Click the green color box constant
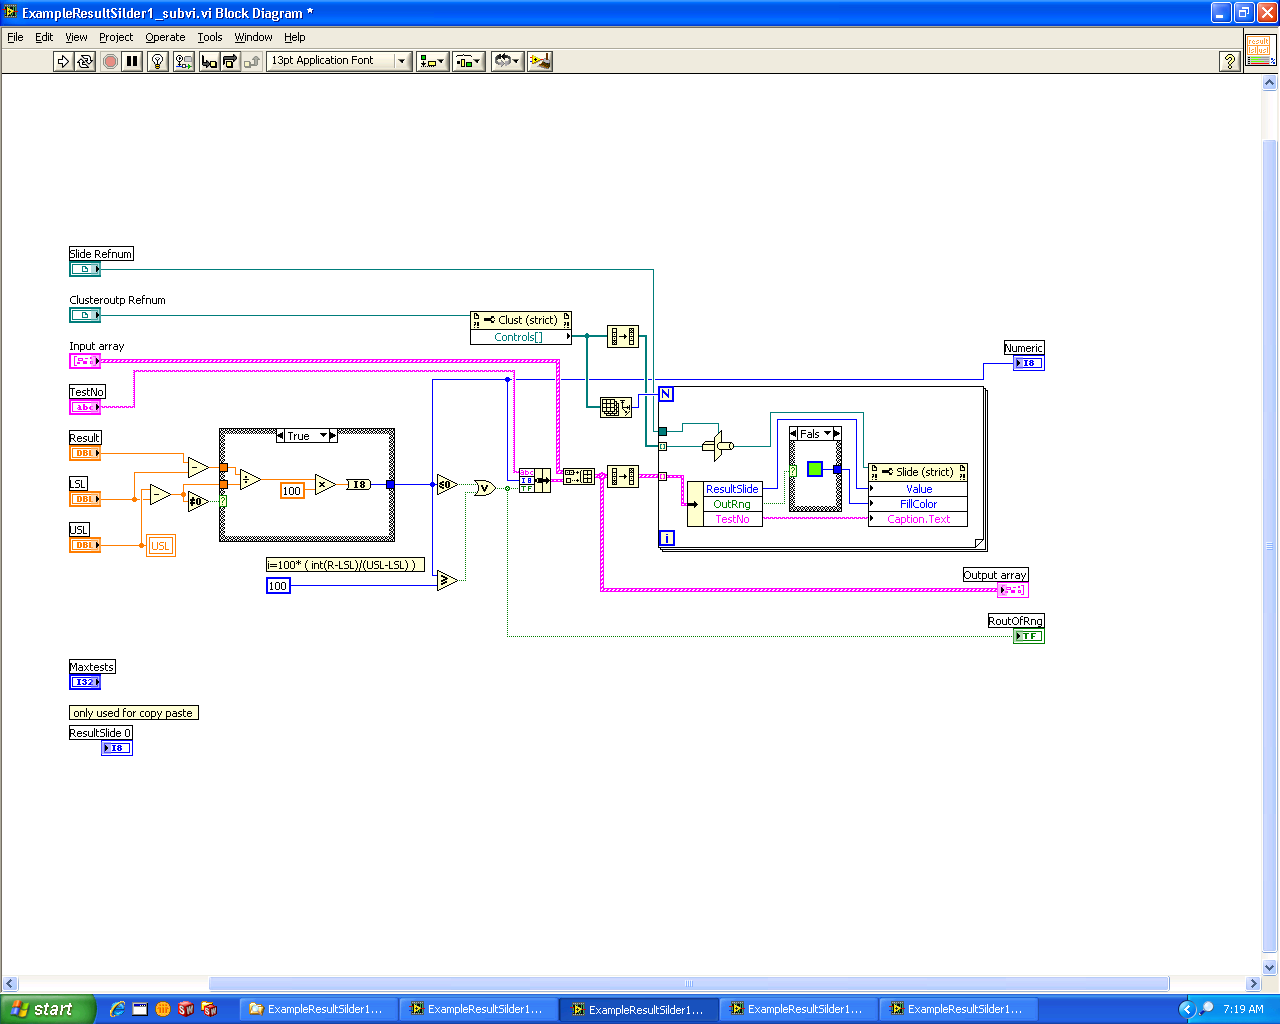This screenshot has height=1024, width=1280. 815,469
